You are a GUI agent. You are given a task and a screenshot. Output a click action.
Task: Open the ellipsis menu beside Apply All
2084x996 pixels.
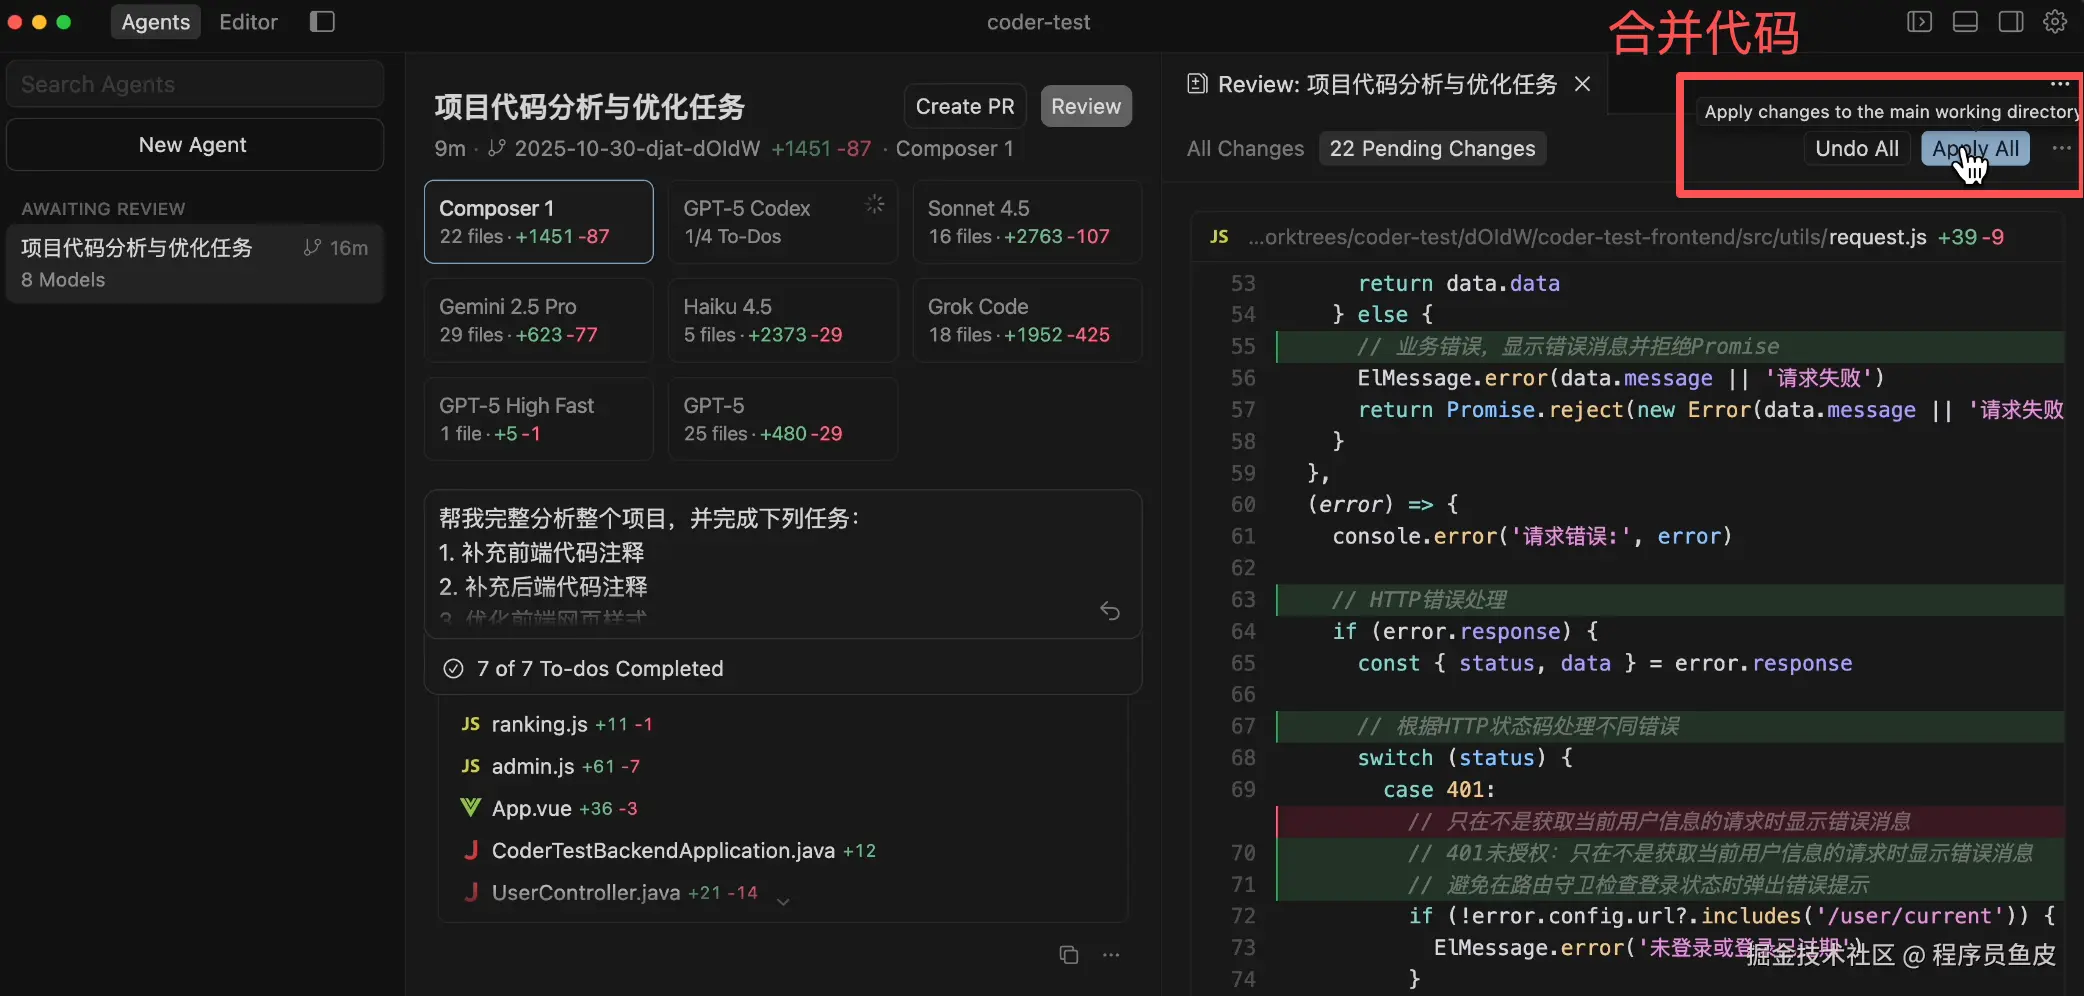click(2061, 148)
